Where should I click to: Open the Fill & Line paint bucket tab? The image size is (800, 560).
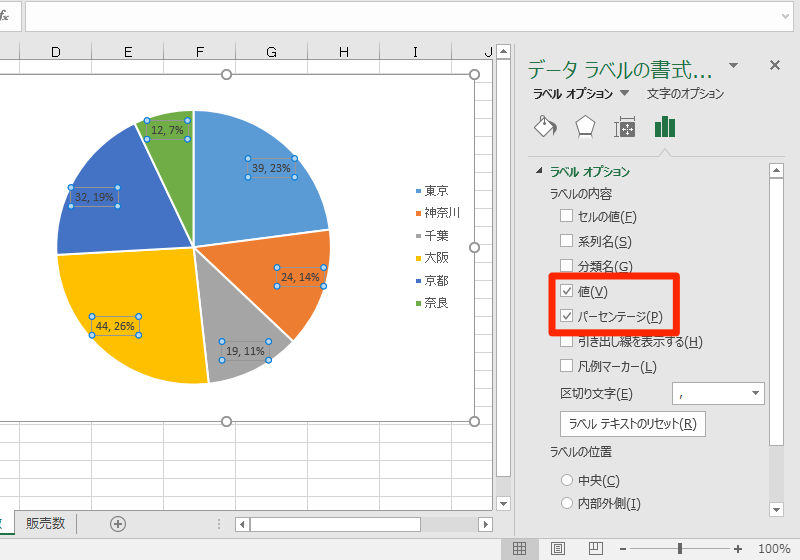point(545,126)
